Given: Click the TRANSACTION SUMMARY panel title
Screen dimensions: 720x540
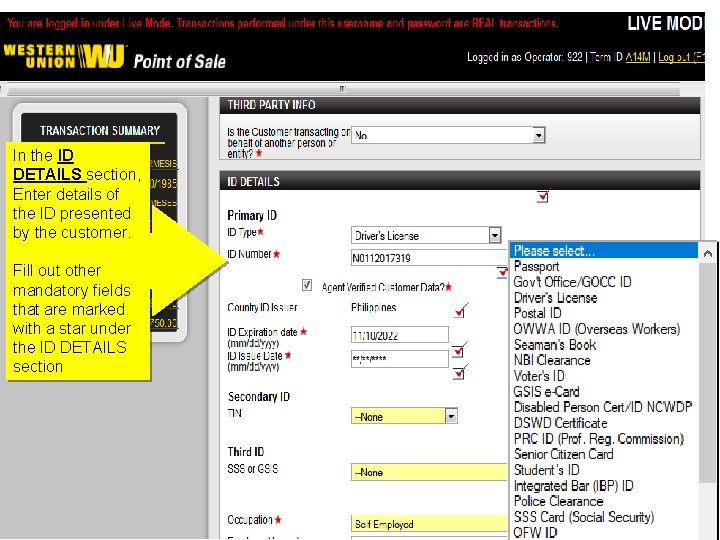Looking at the screenshot, I should (x=100, y=131).
